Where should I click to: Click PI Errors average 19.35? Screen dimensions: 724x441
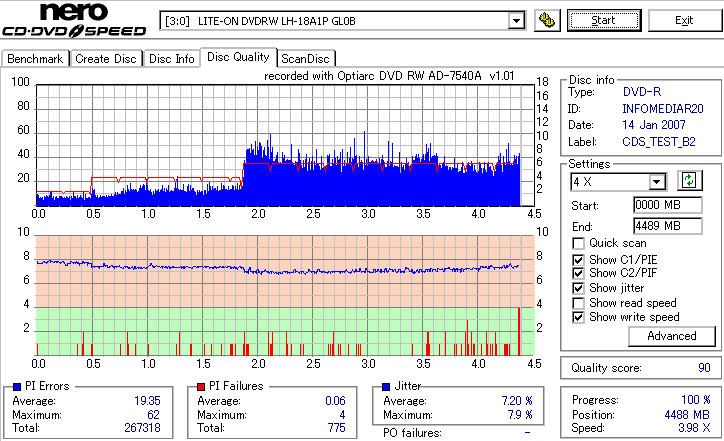click(147, 401)
